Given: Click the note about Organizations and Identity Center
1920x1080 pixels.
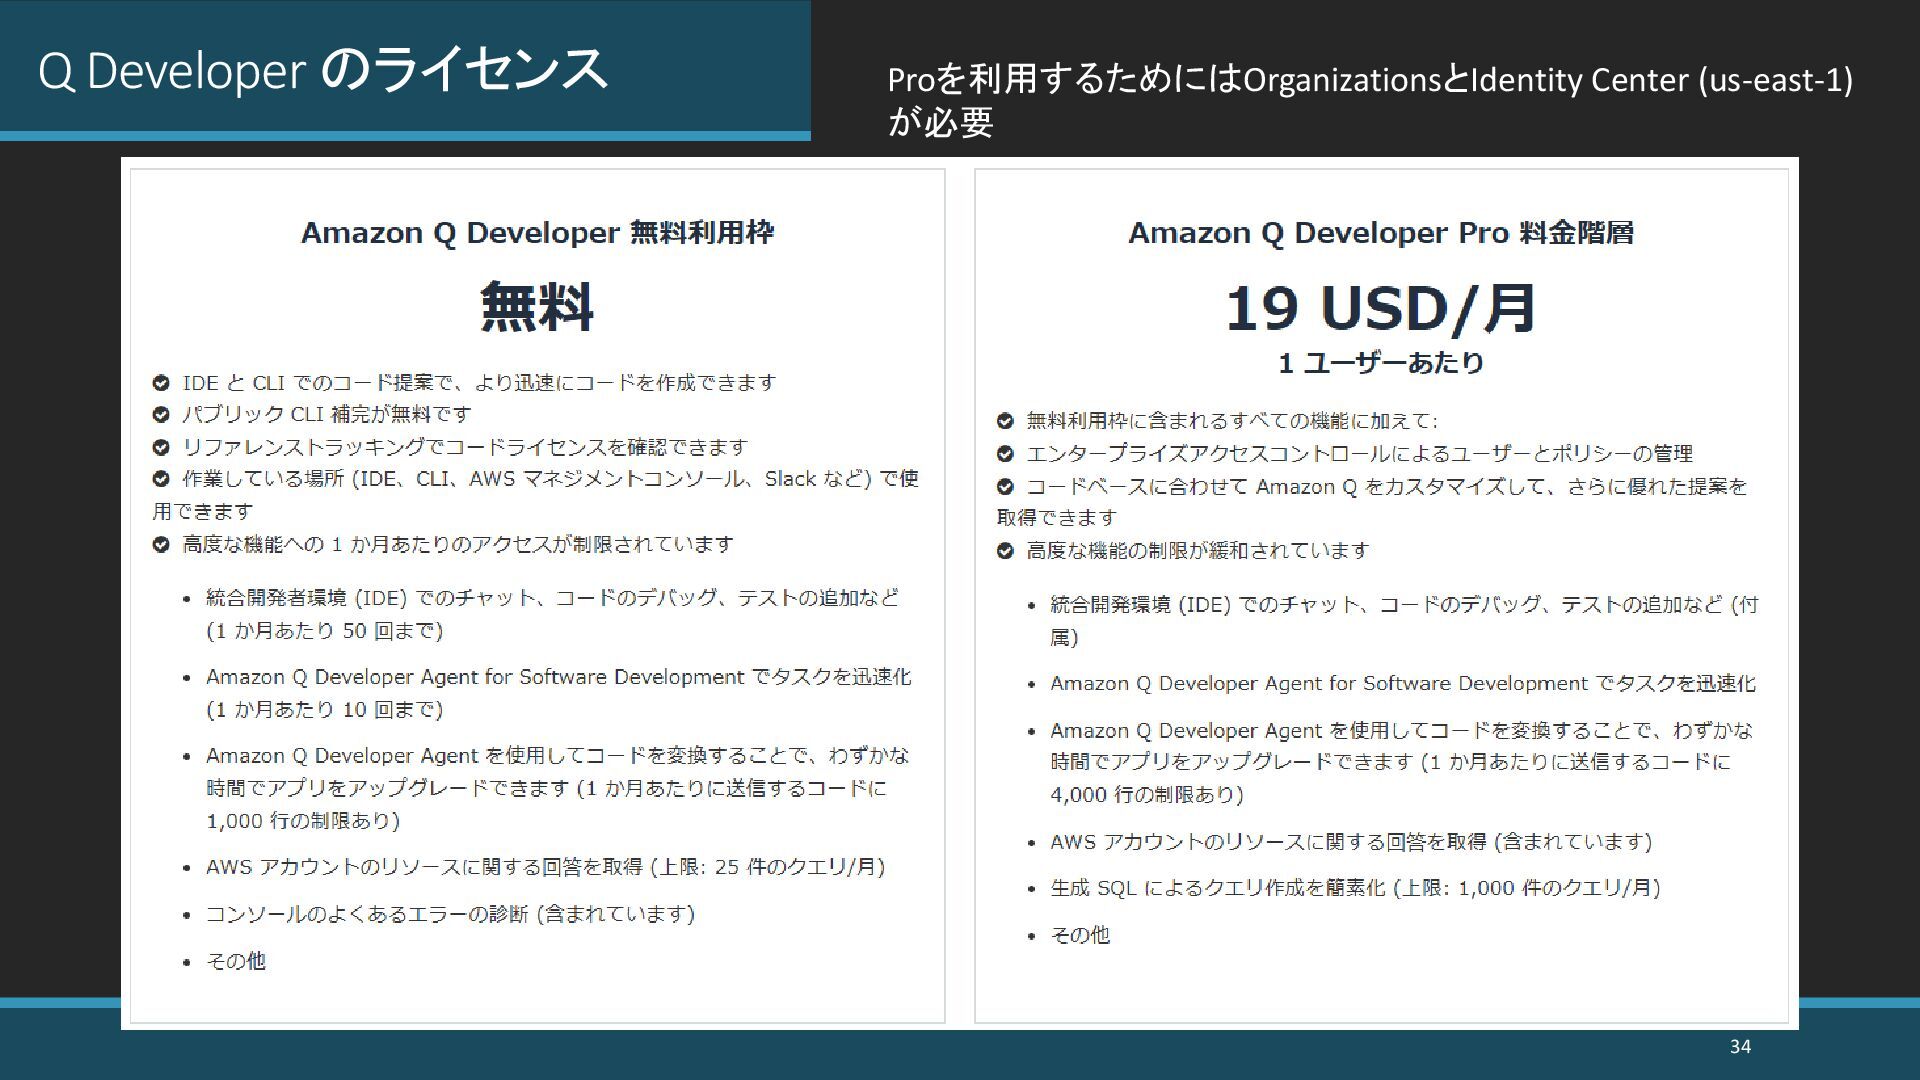Looking at the screenshot, I should [1369, 100].
